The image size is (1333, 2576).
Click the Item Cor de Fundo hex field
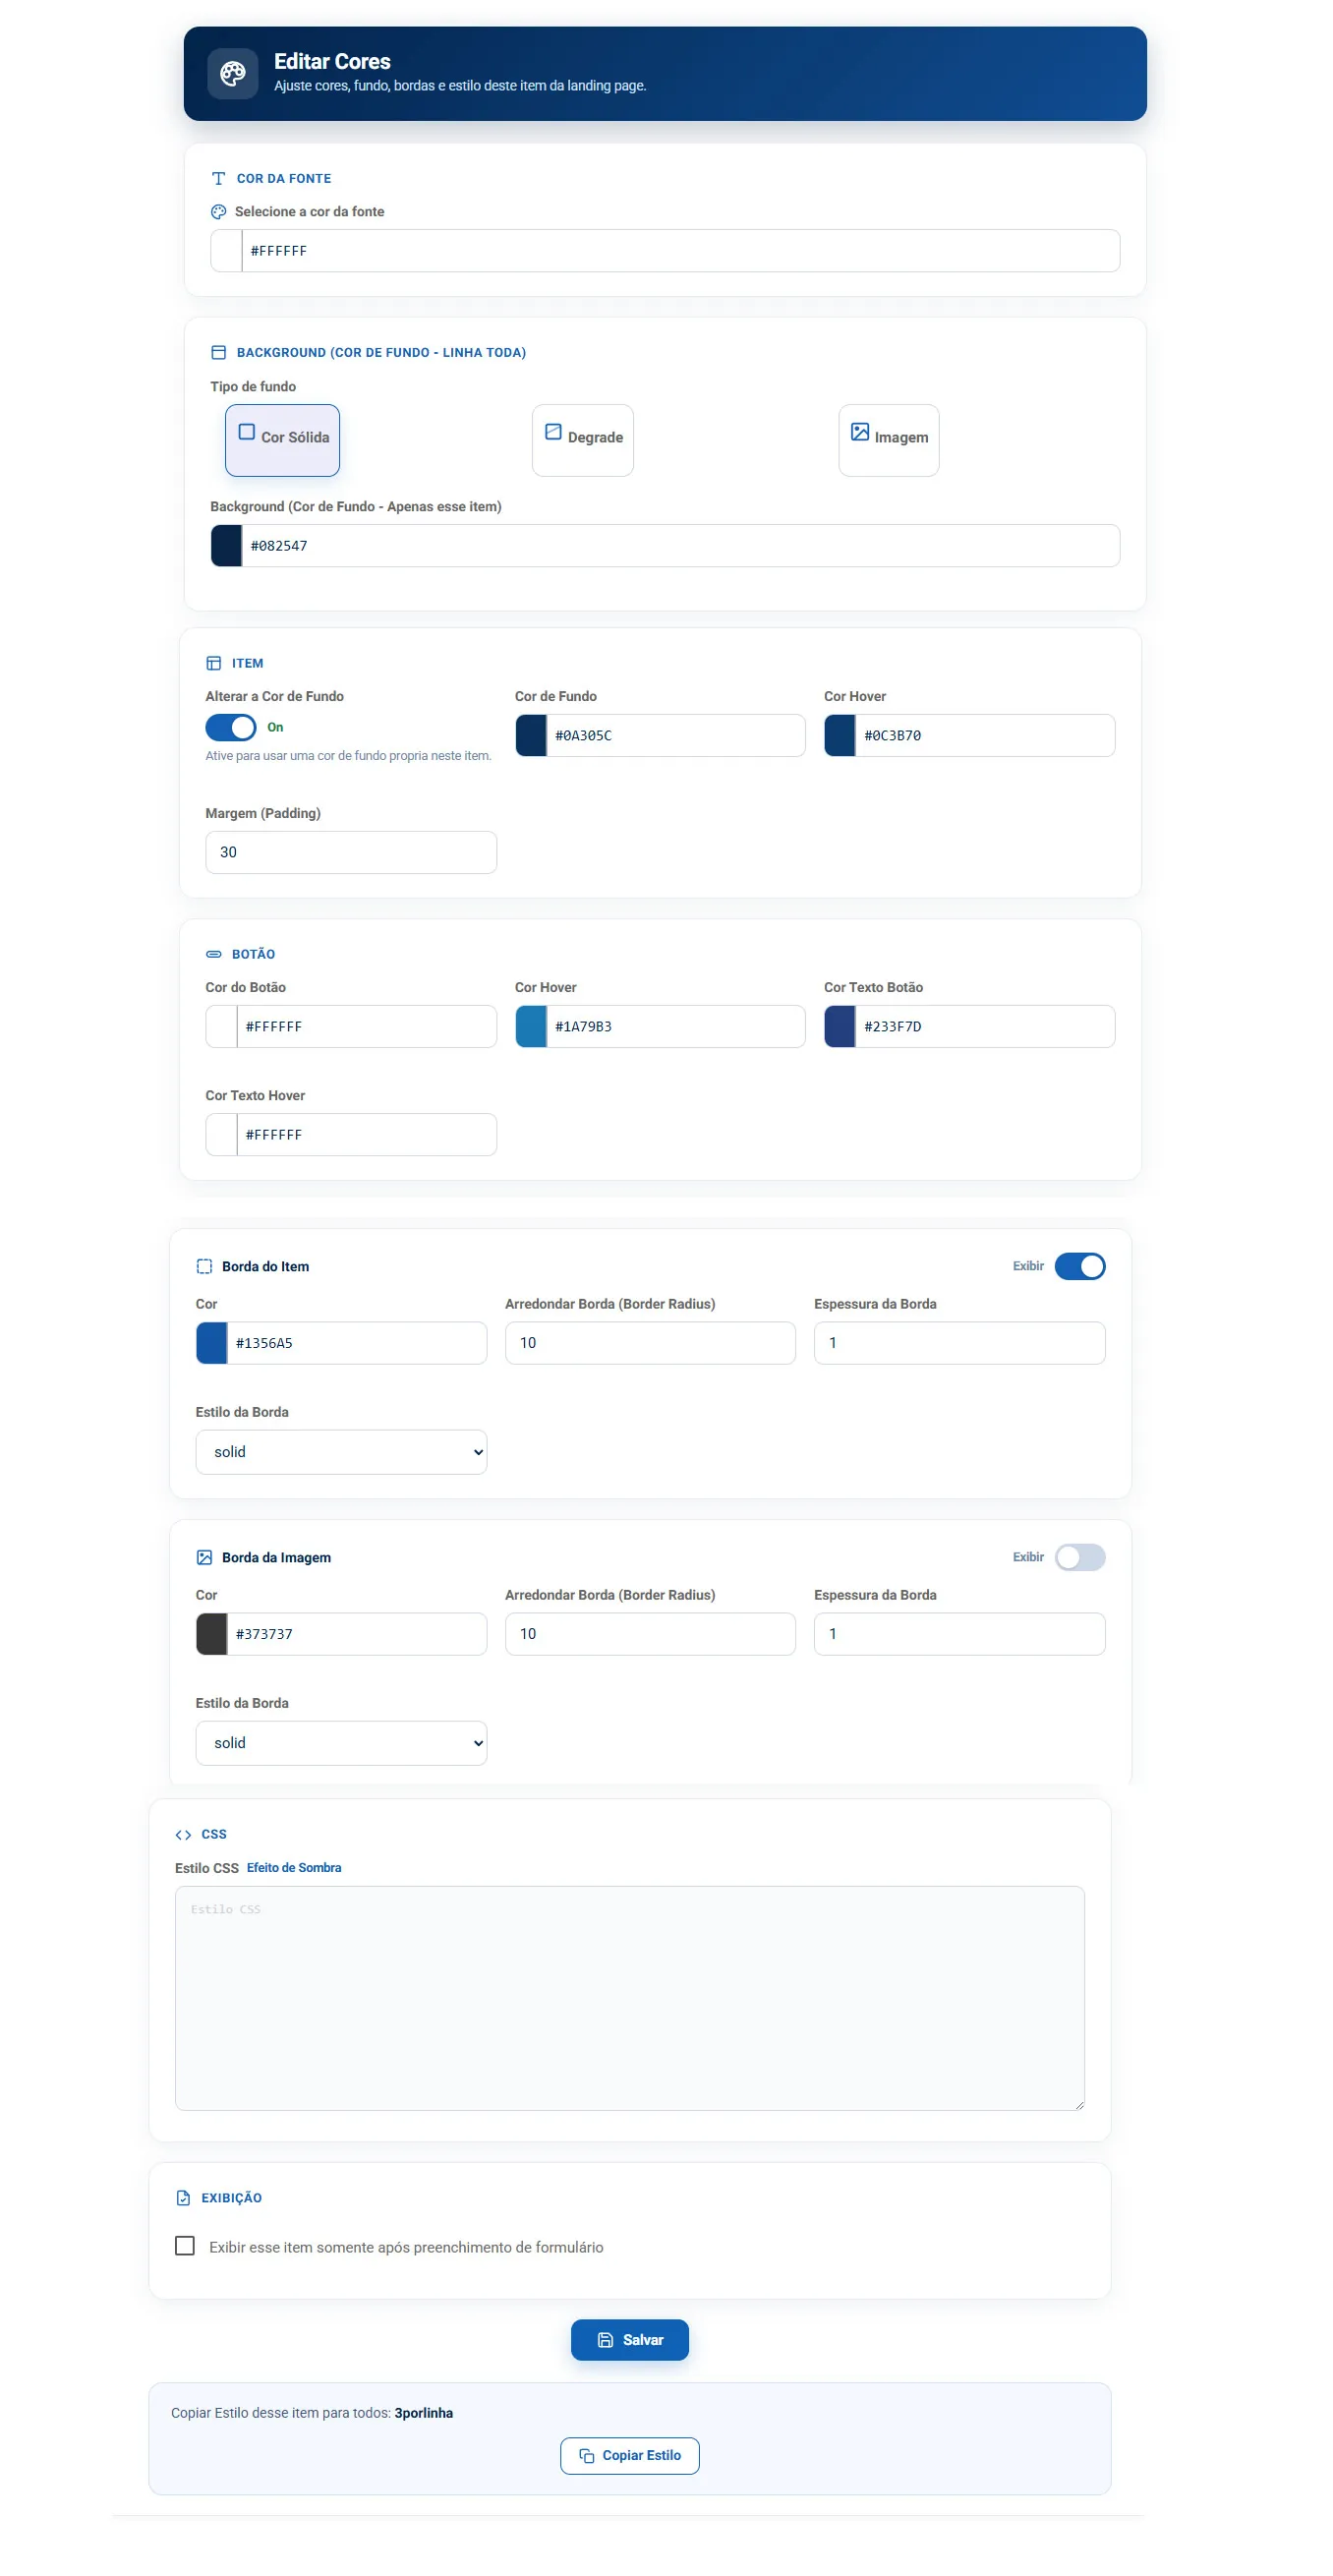point(676,736)
